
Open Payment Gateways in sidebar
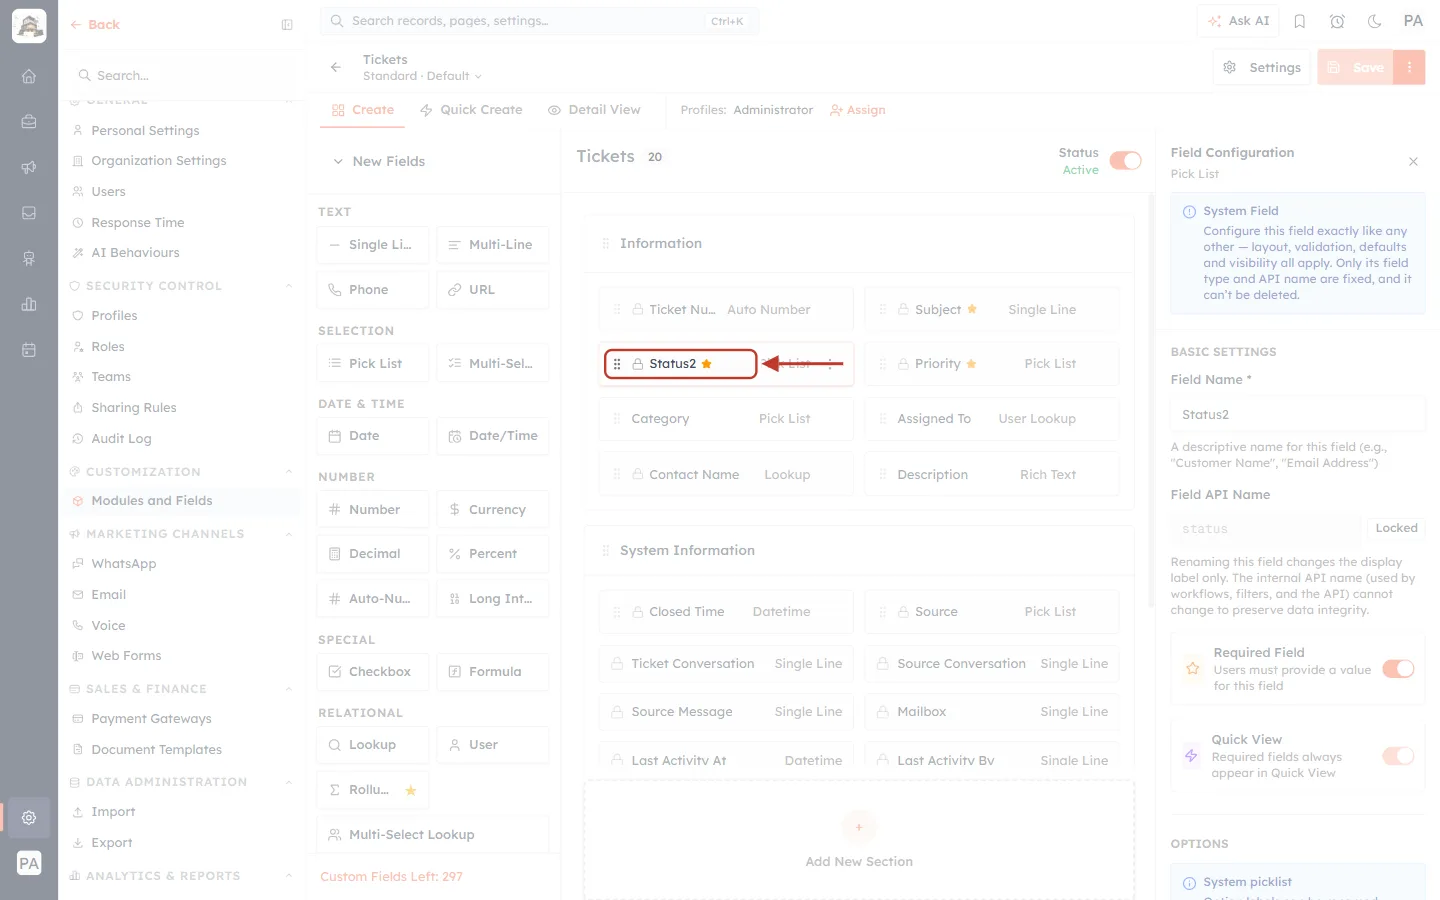(151, 719)
